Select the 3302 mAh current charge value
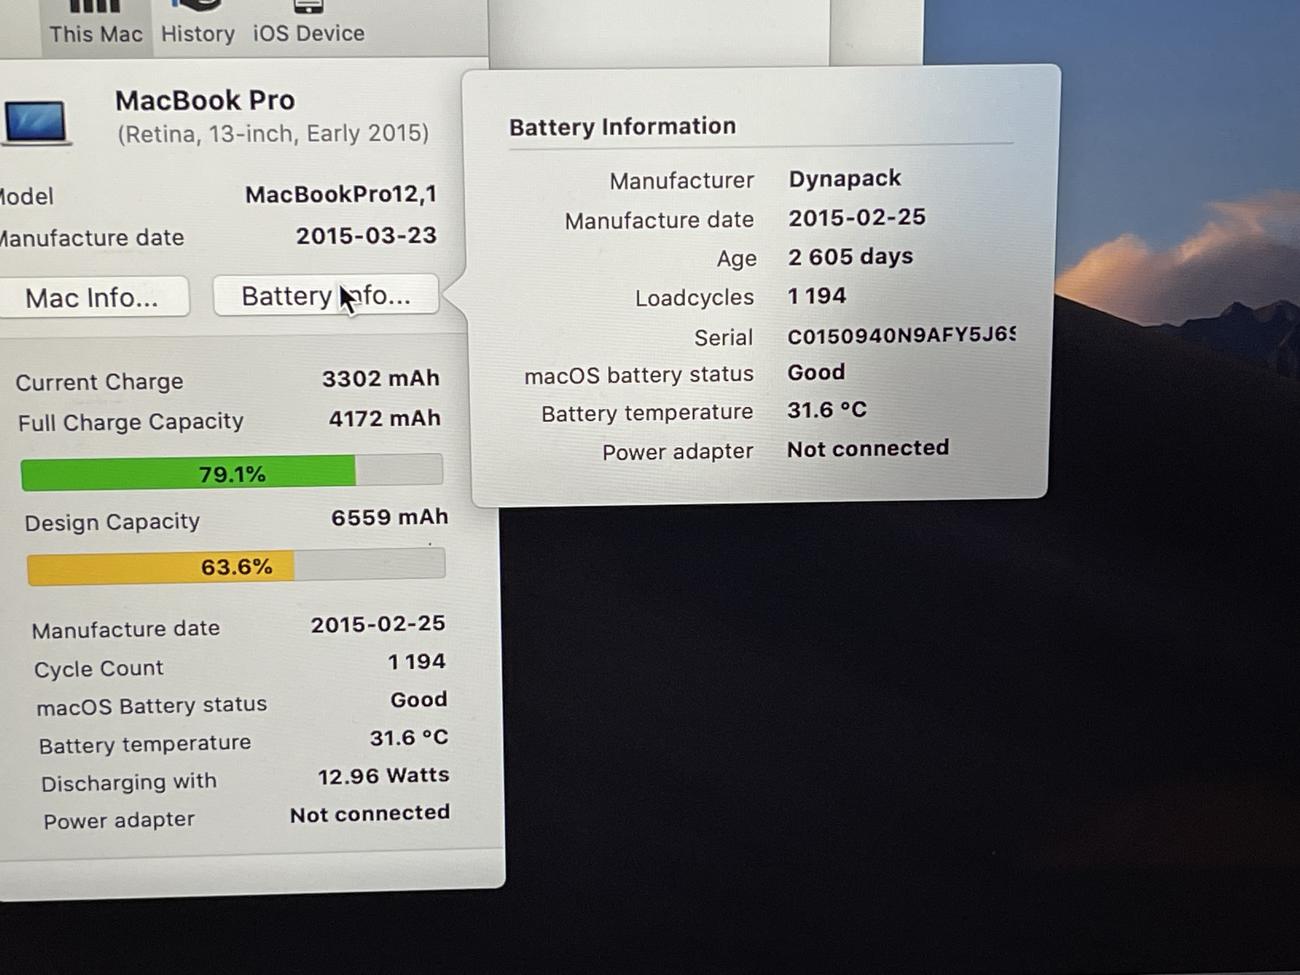1300x975 pixels. click(x=381, y=378)
